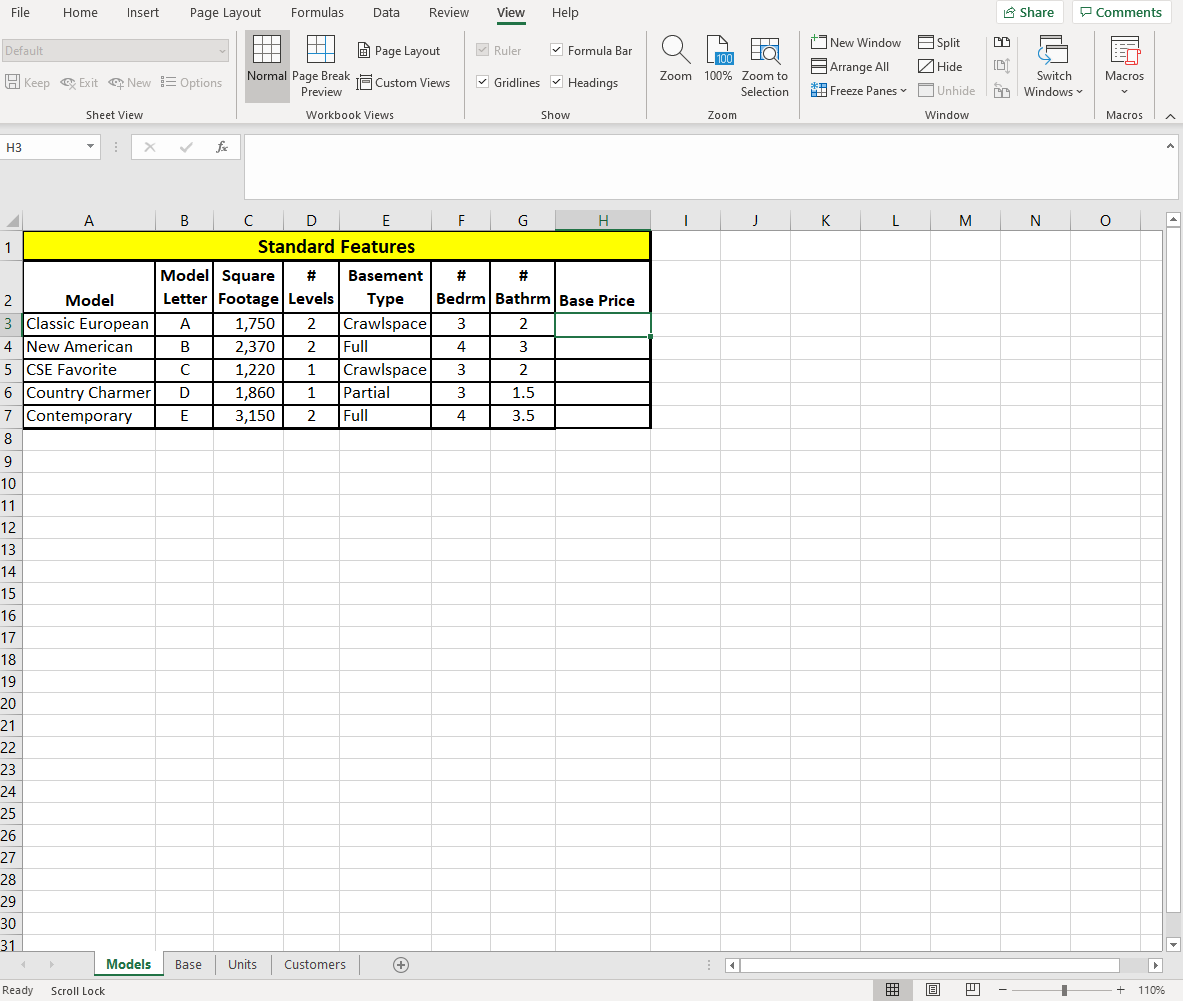Viewport: 1183px width, 1001px height.
Task: Toggle the Gridlines checkbox
Action: 482,82
